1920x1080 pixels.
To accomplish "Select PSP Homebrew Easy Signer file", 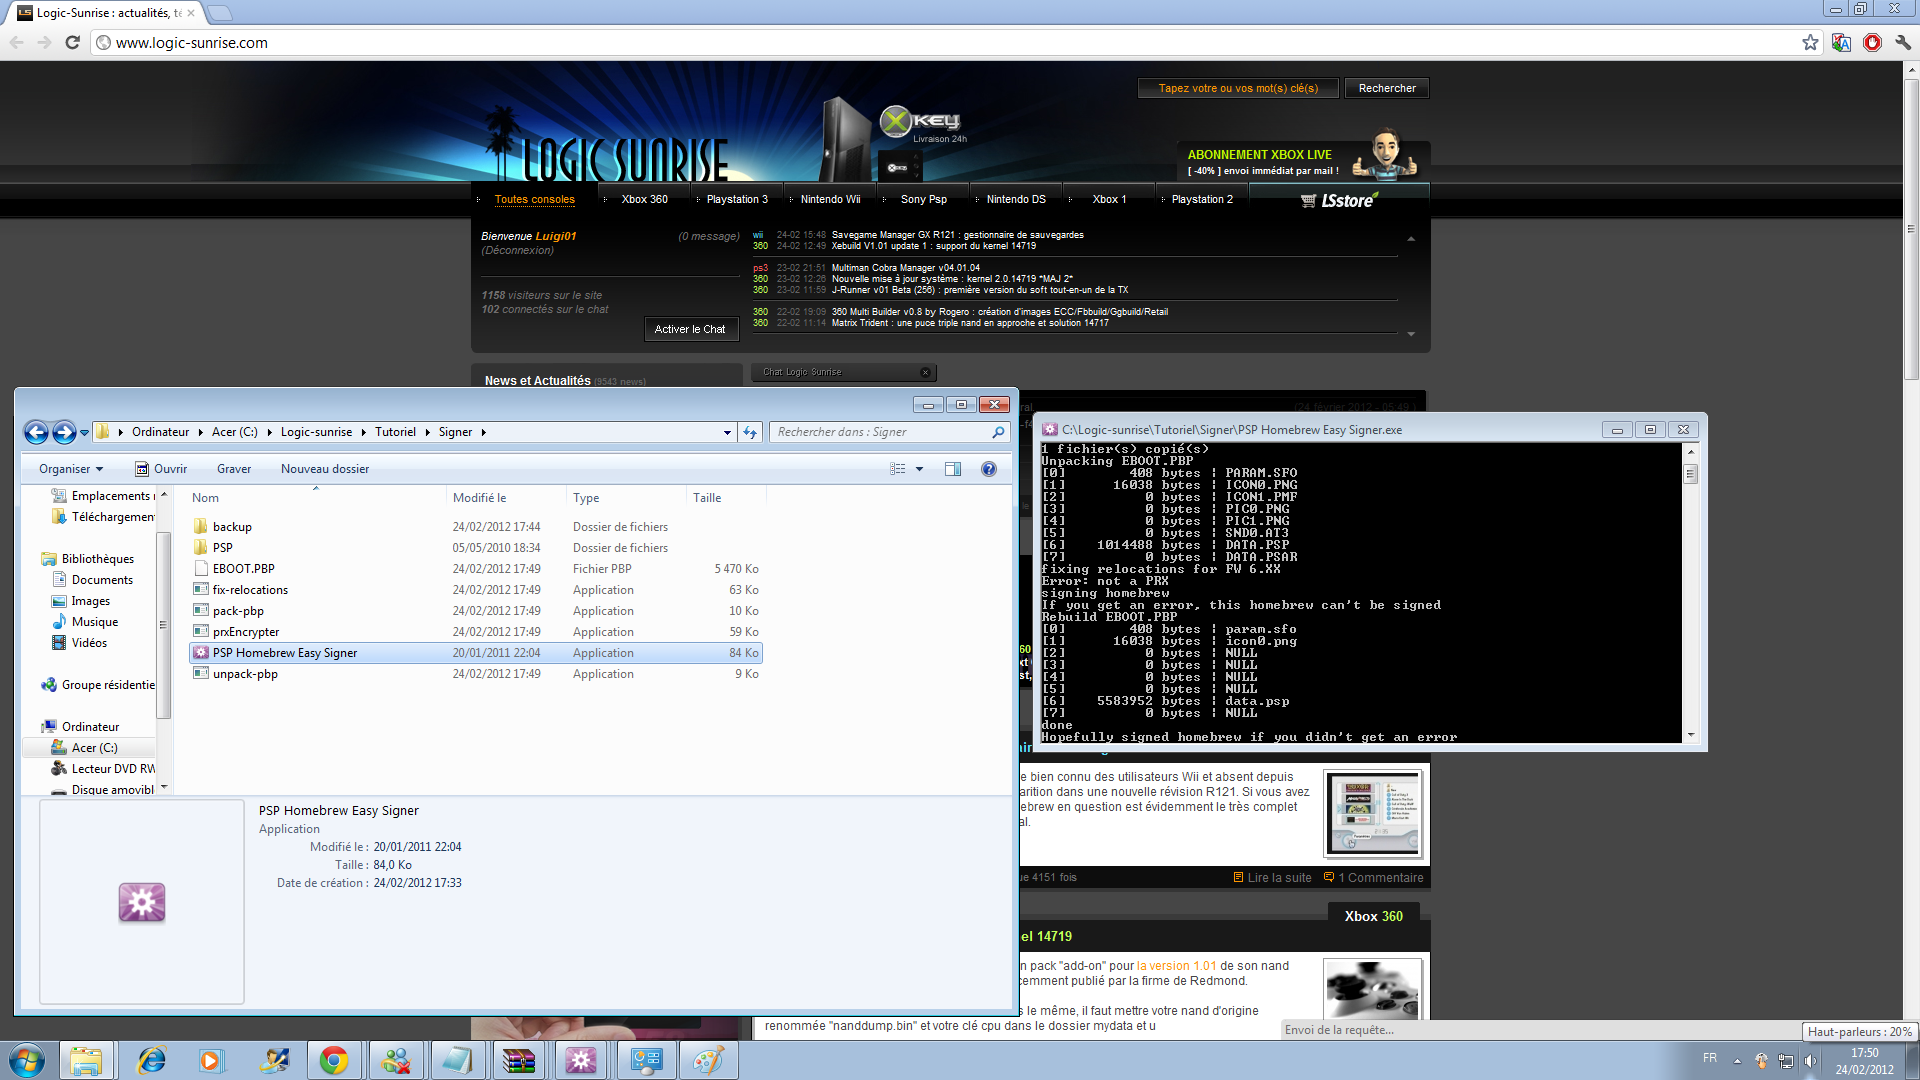I will (x=476, y=653).
